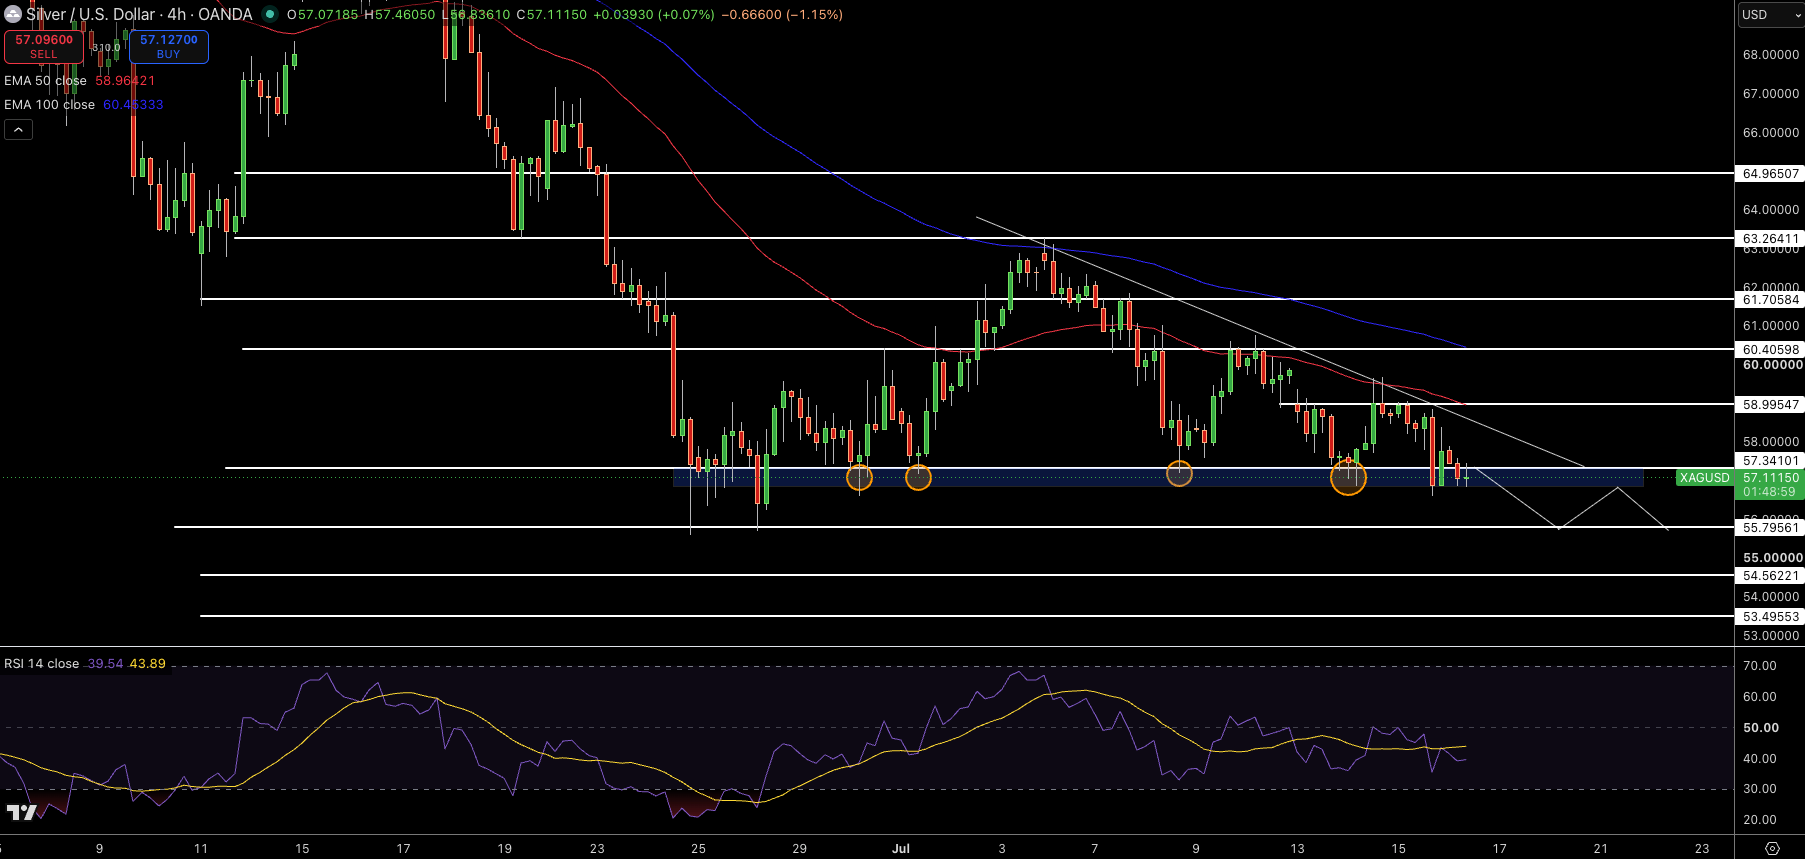Click the high price H57.46050 readout
Viewport: 1805px width, 859px height.
tap(399, 15)
